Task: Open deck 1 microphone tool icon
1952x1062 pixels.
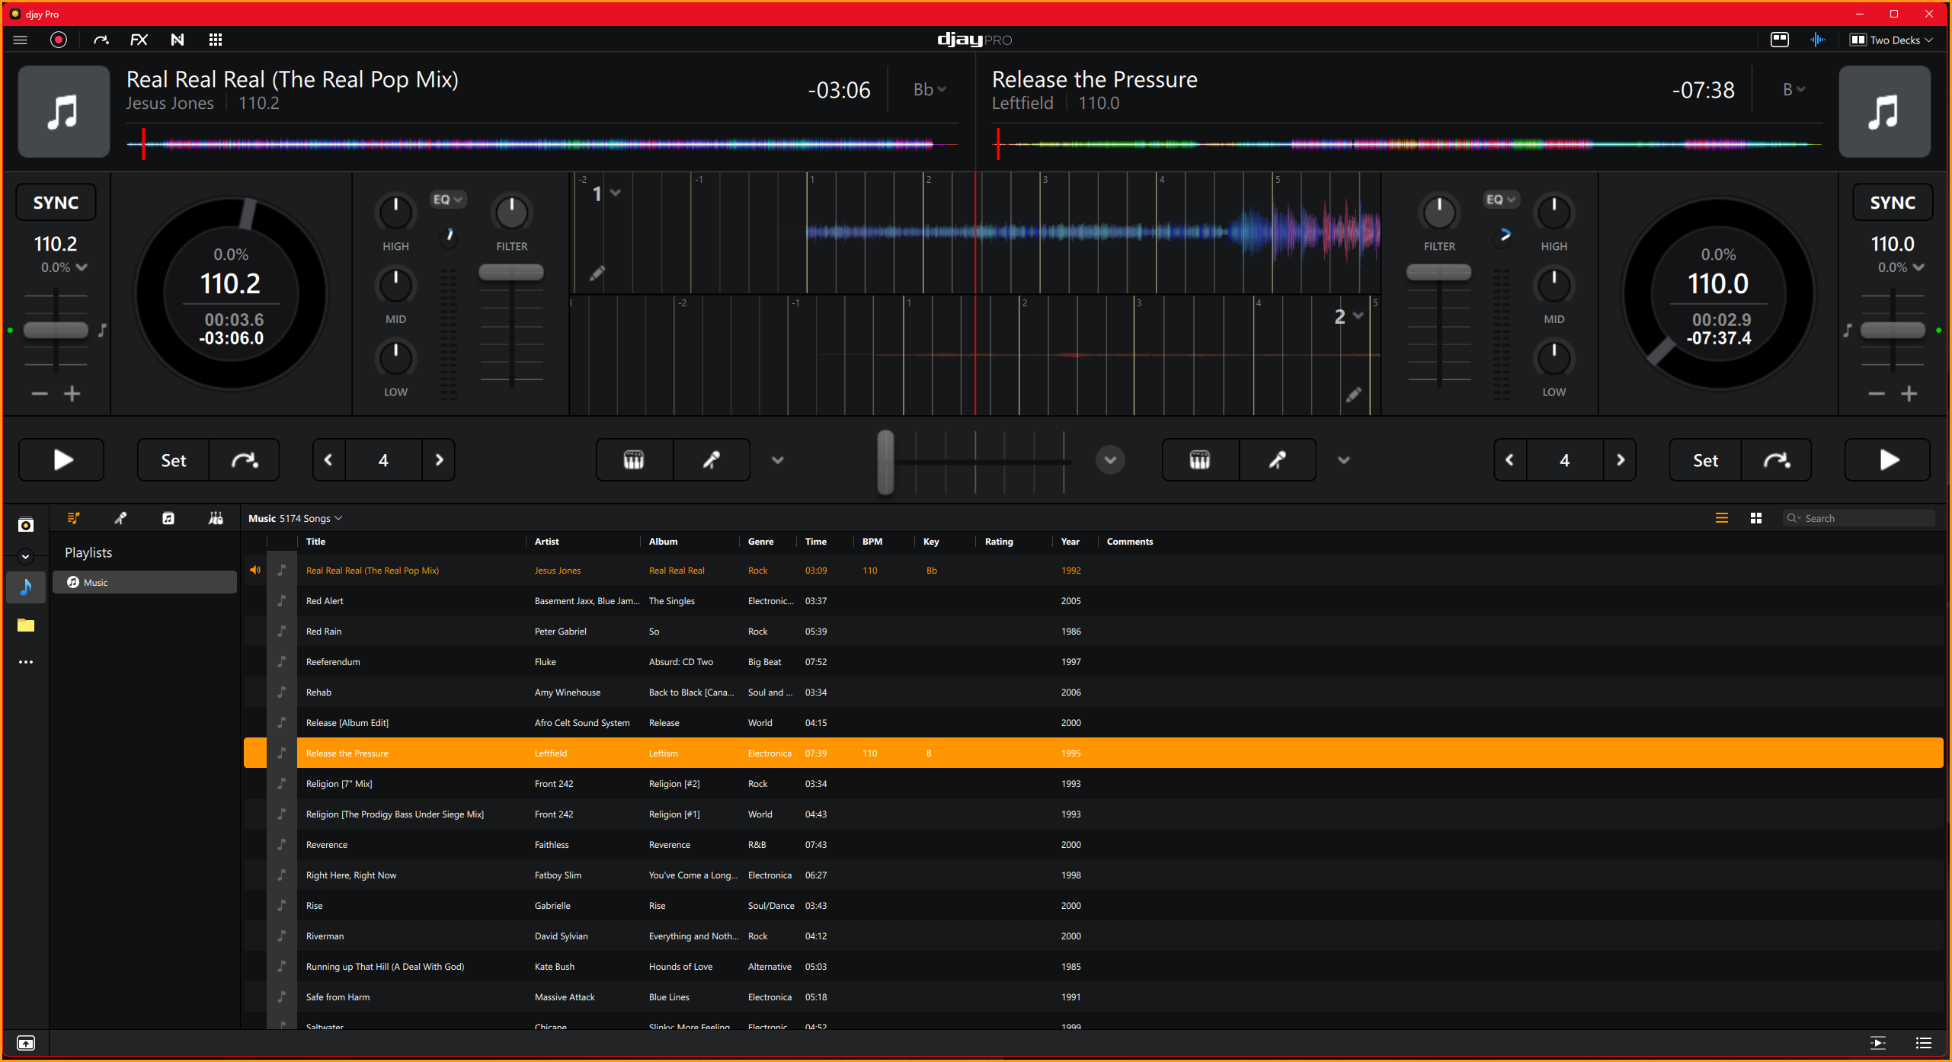Action: coord(711,460)
